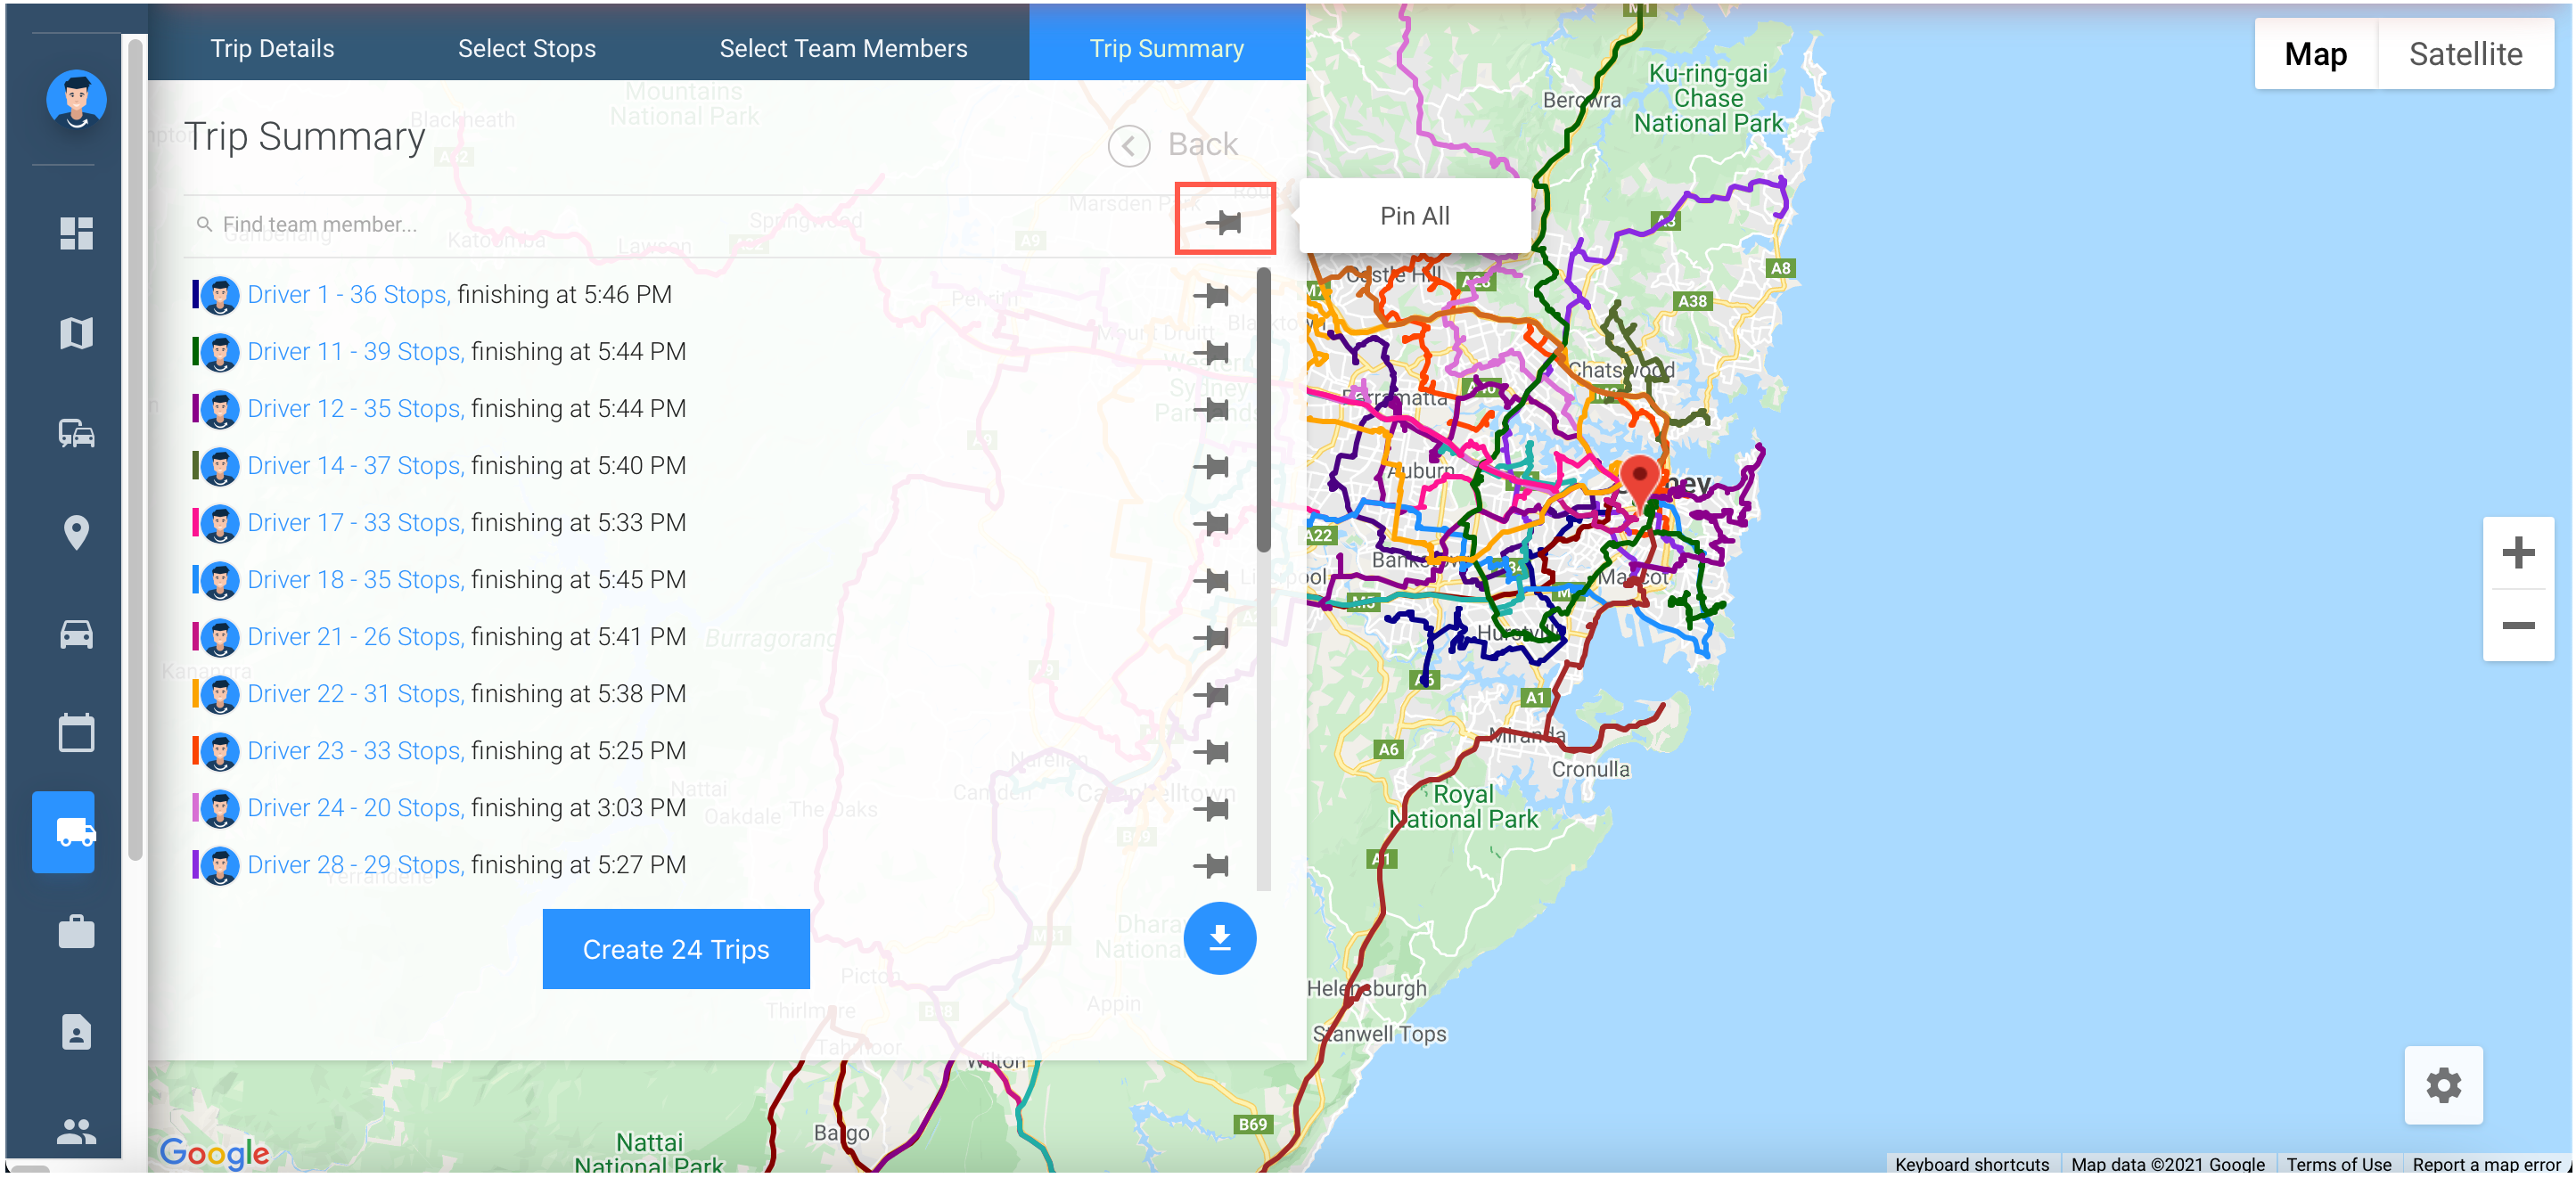Viewport: 2576px width, 1178px height.
Task: Switch to the Trip Details tab
Action: 272,48
